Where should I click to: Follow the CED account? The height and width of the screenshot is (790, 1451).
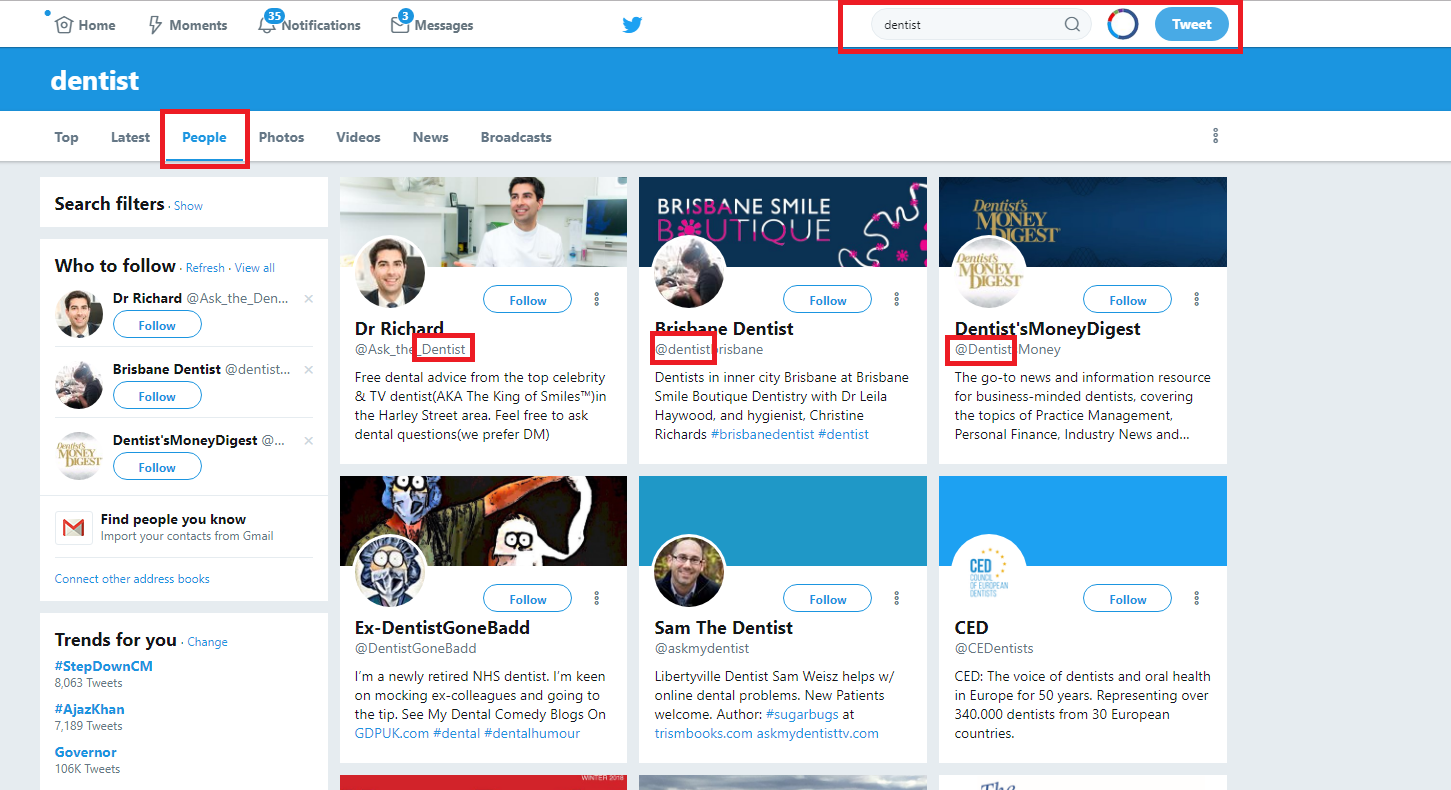(x=1128, y=599)
